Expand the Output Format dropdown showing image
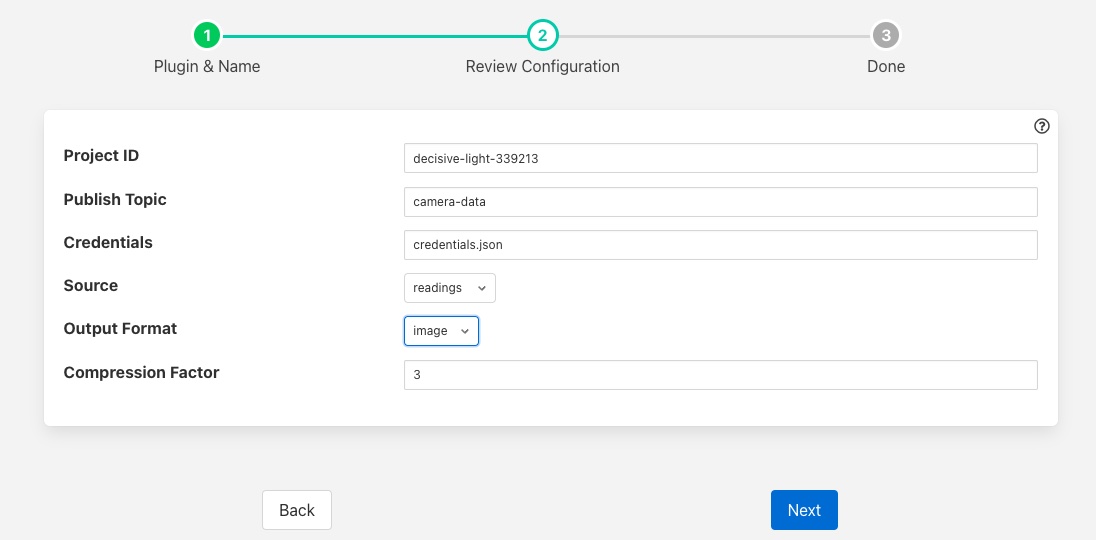Viewport: 1096px width, 540px height. pos(441,331)
